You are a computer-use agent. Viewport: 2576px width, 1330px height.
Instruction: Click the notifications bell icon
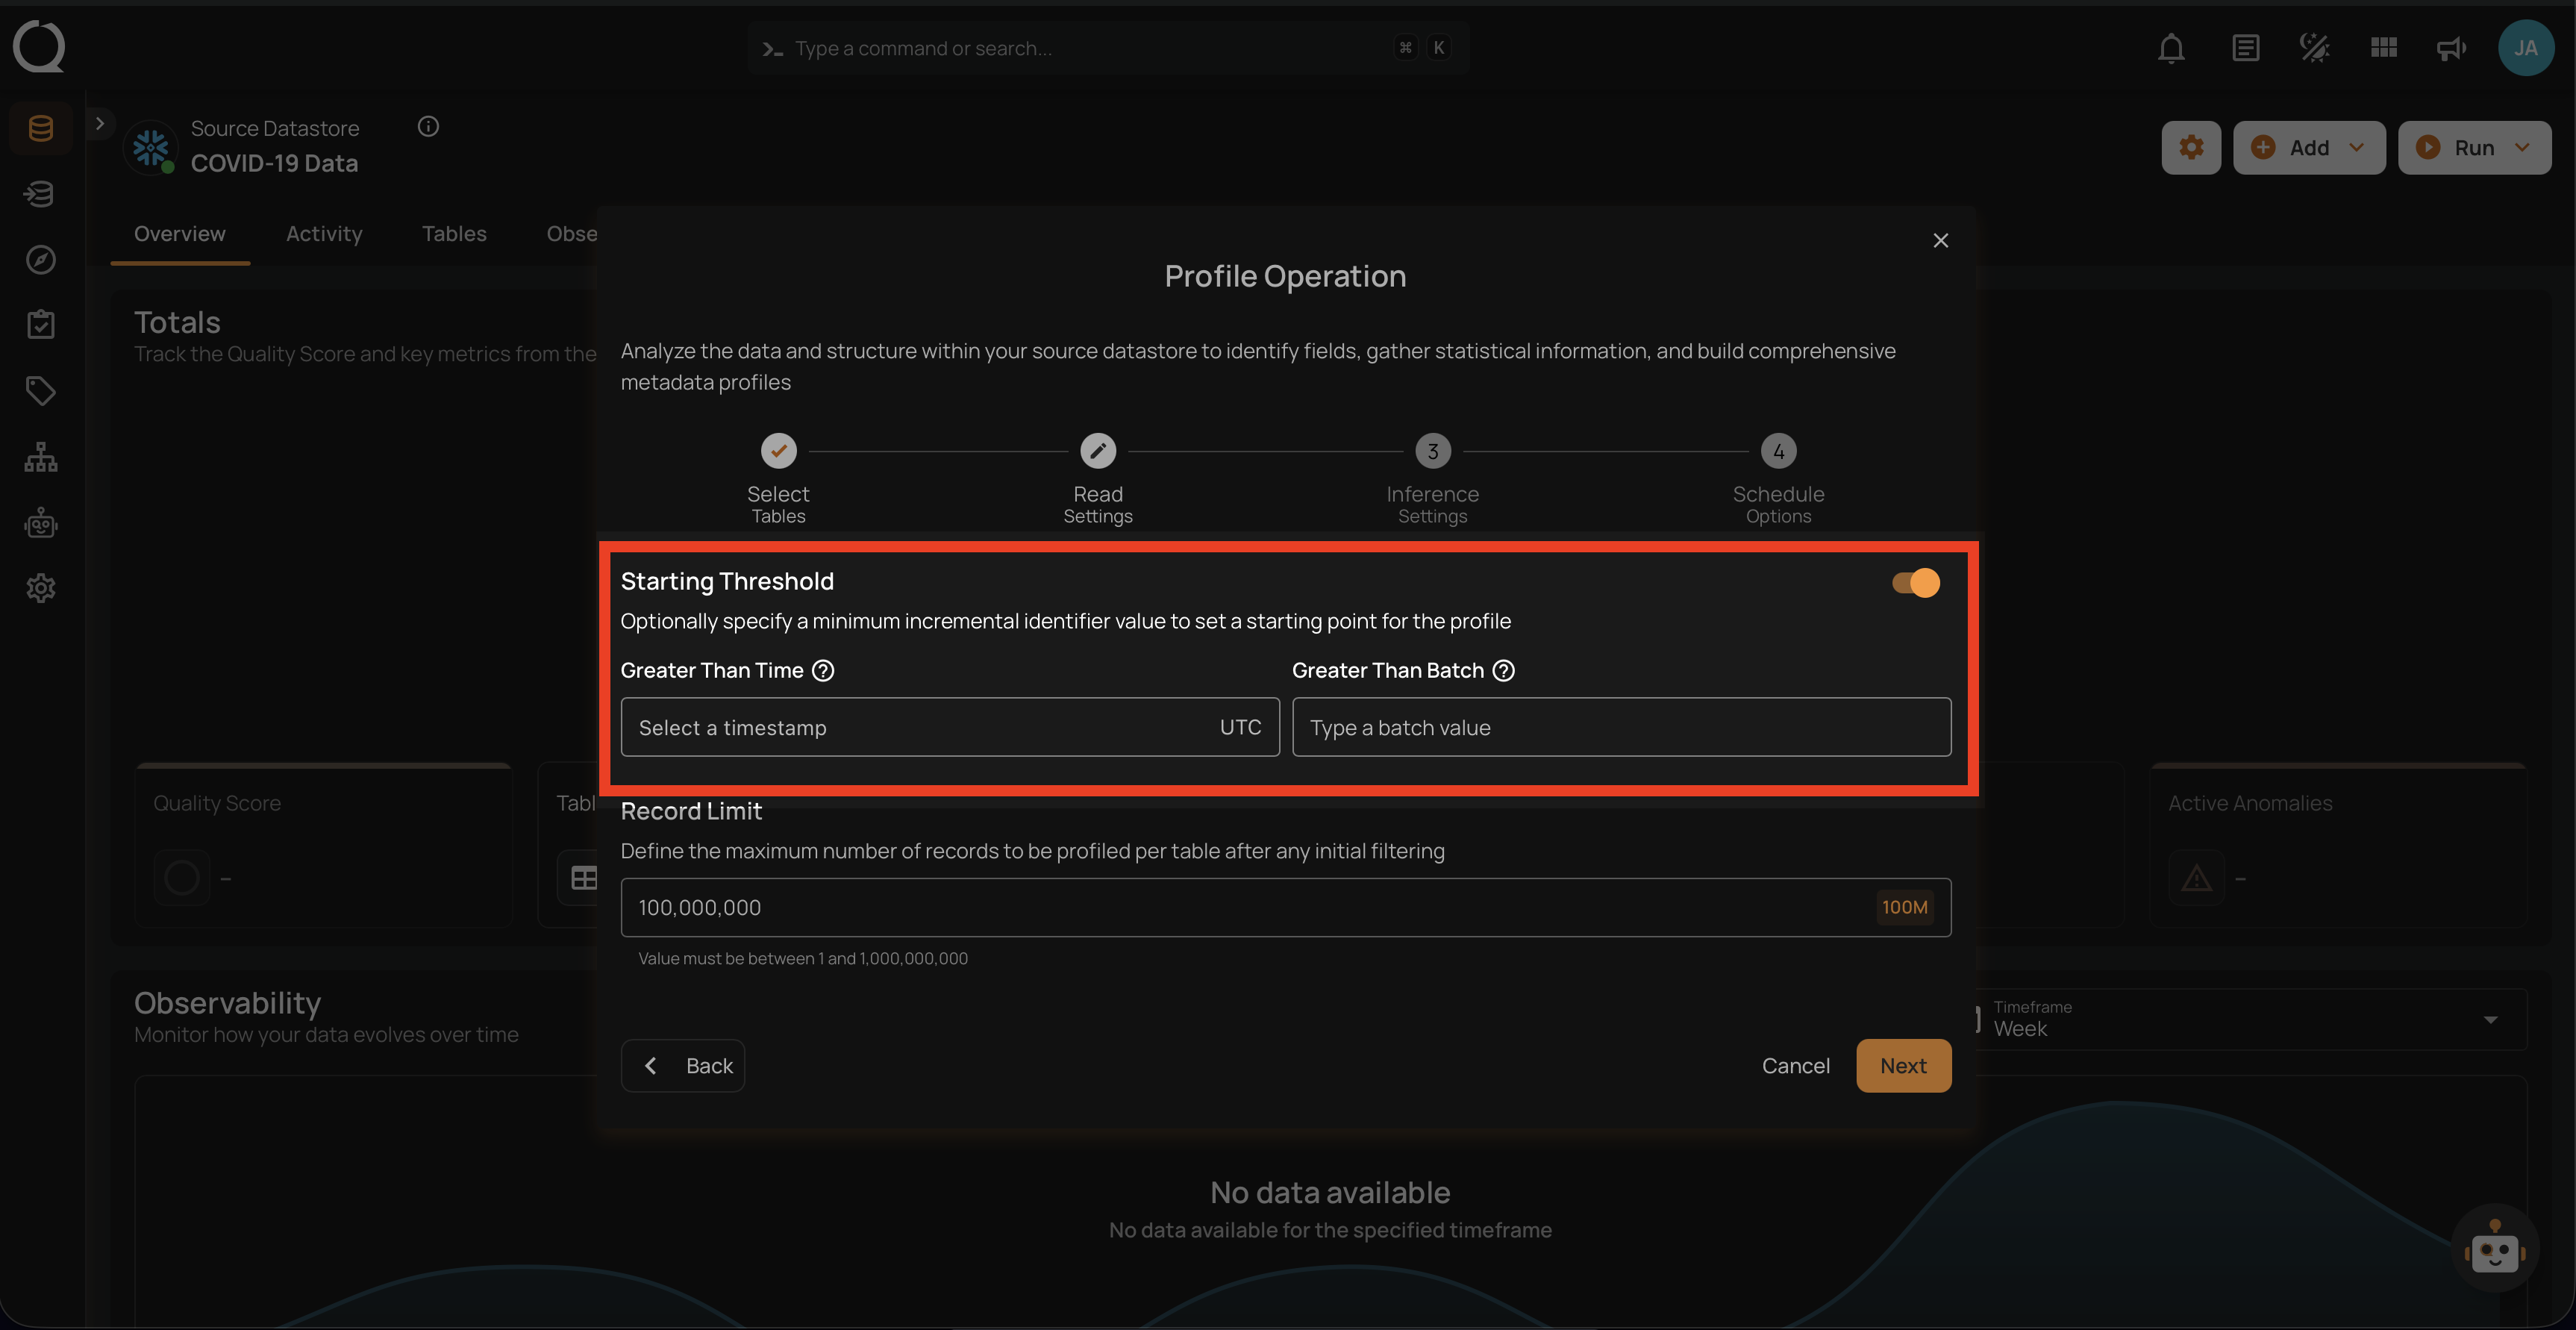tap(2171, 47)
